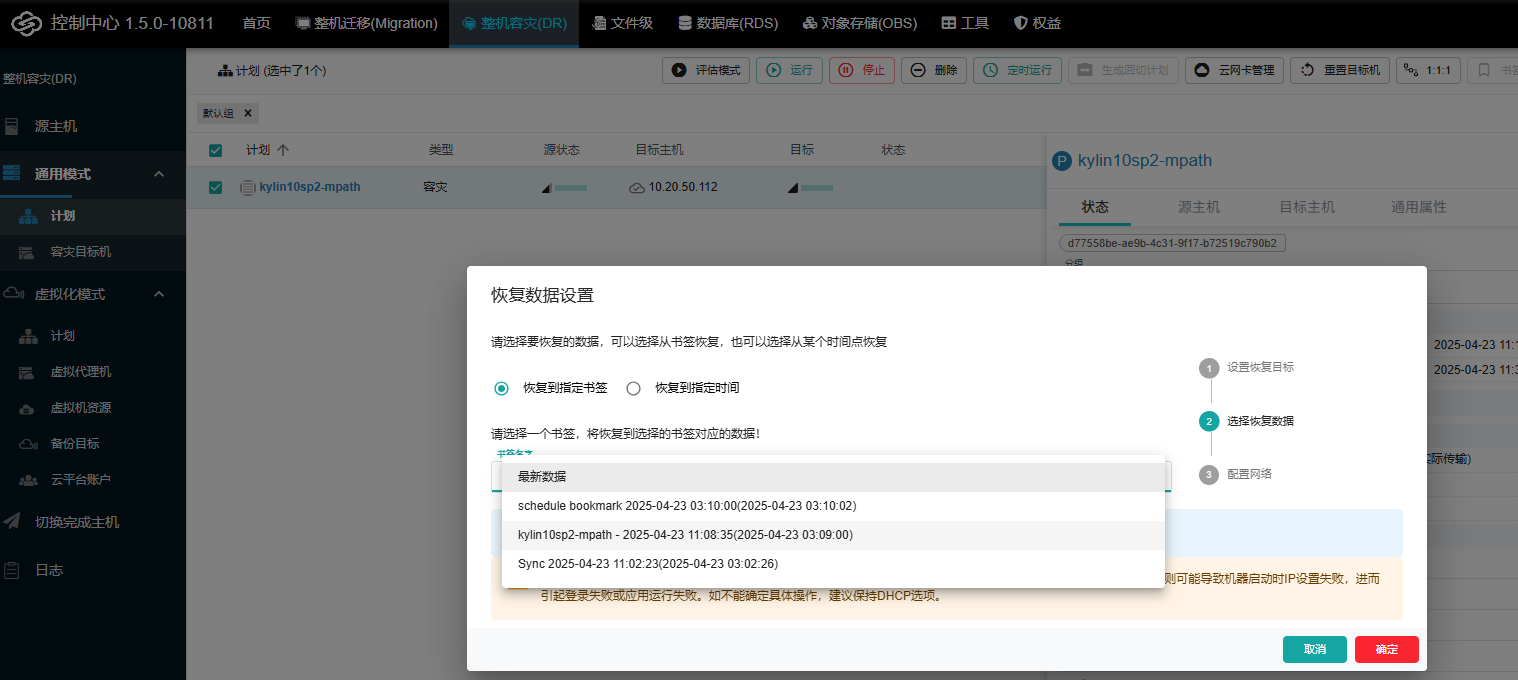
Task: Toggle the select-all checkbox in table header
Action: pos(215,150)
